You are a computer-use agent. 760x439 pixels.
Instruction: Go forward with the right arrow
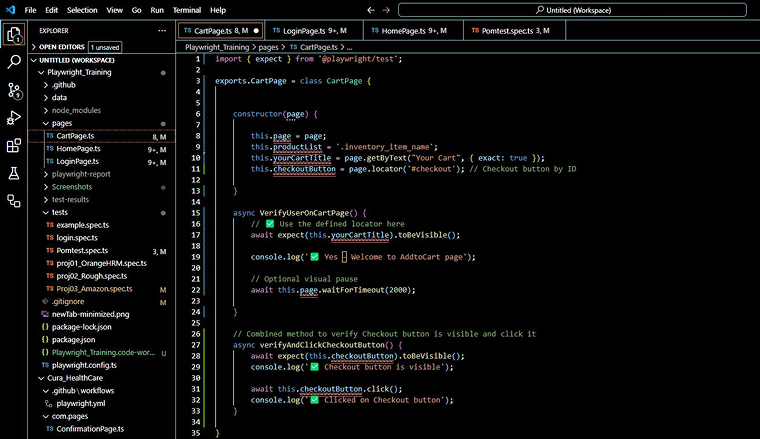(386, 10)
